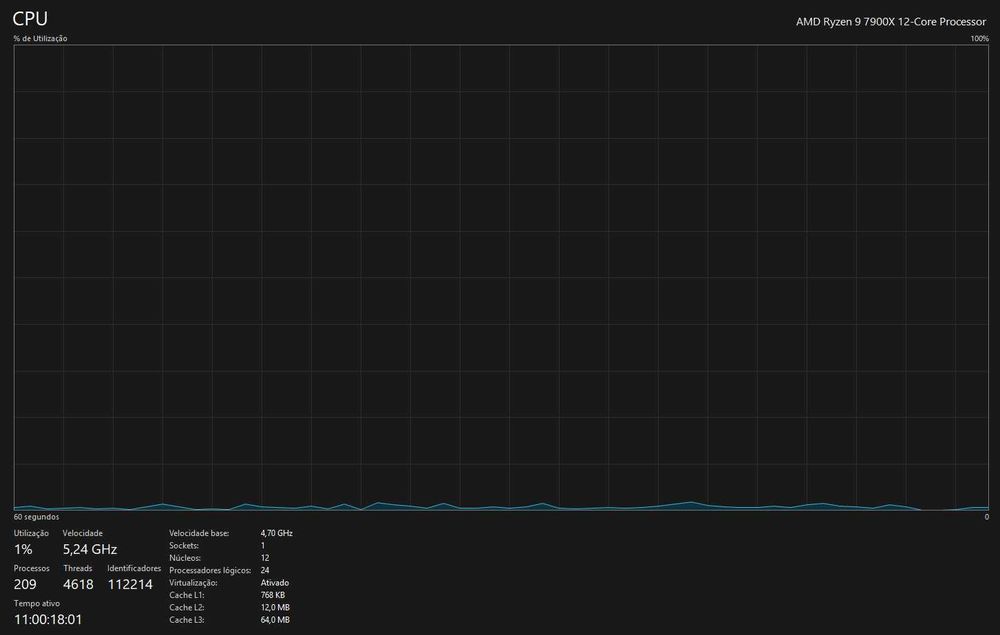Viewport: 1000px width, 635px height.
Task: Click the 'Virtualização:' label
Action: coord(193,583)
